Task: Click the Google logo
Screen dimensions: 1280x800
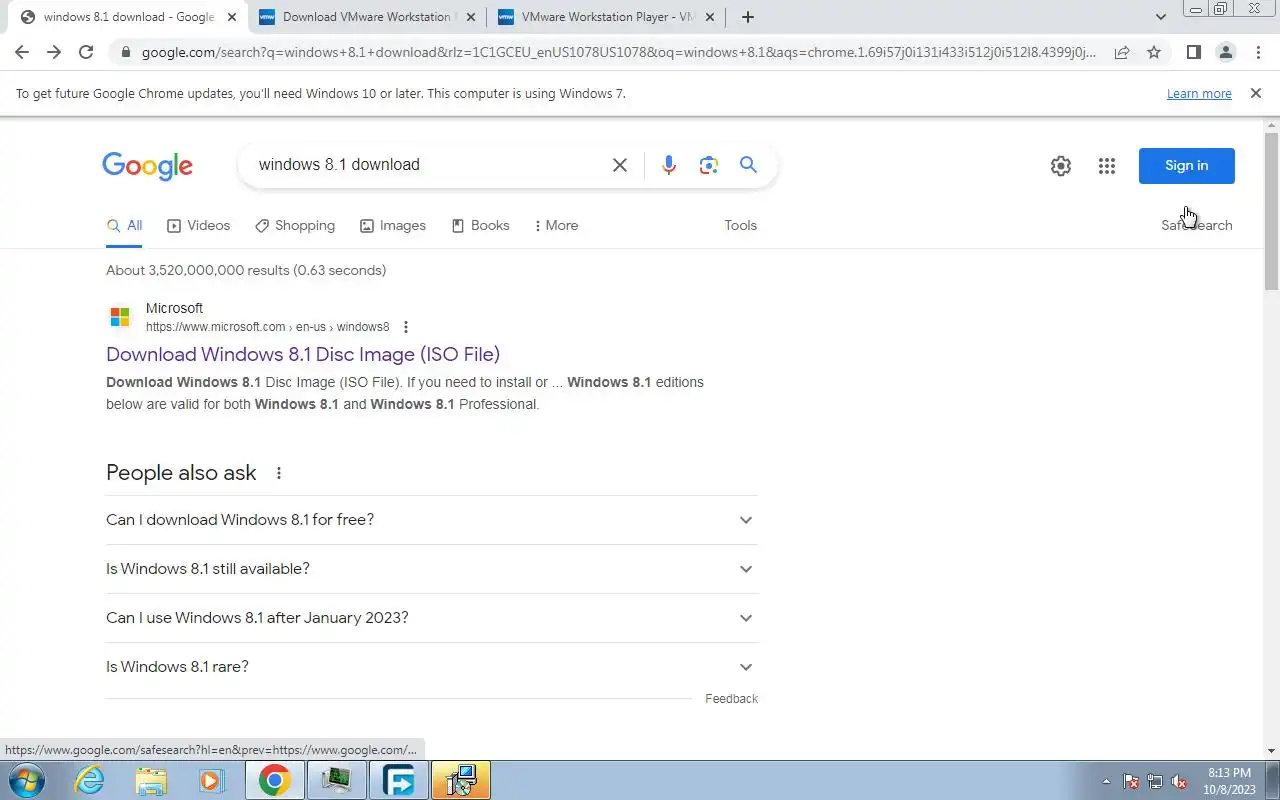Action: click(x=147, y=166)
